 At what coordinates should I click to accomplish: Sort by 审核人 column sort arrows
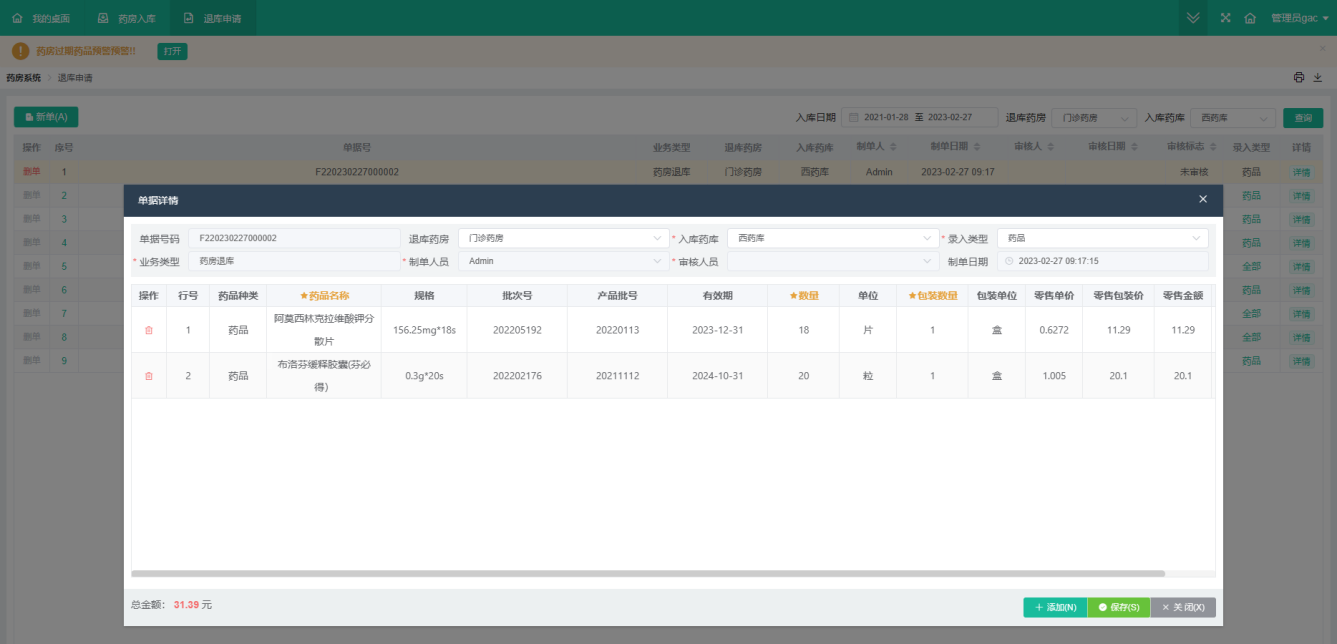[1053, 147]
